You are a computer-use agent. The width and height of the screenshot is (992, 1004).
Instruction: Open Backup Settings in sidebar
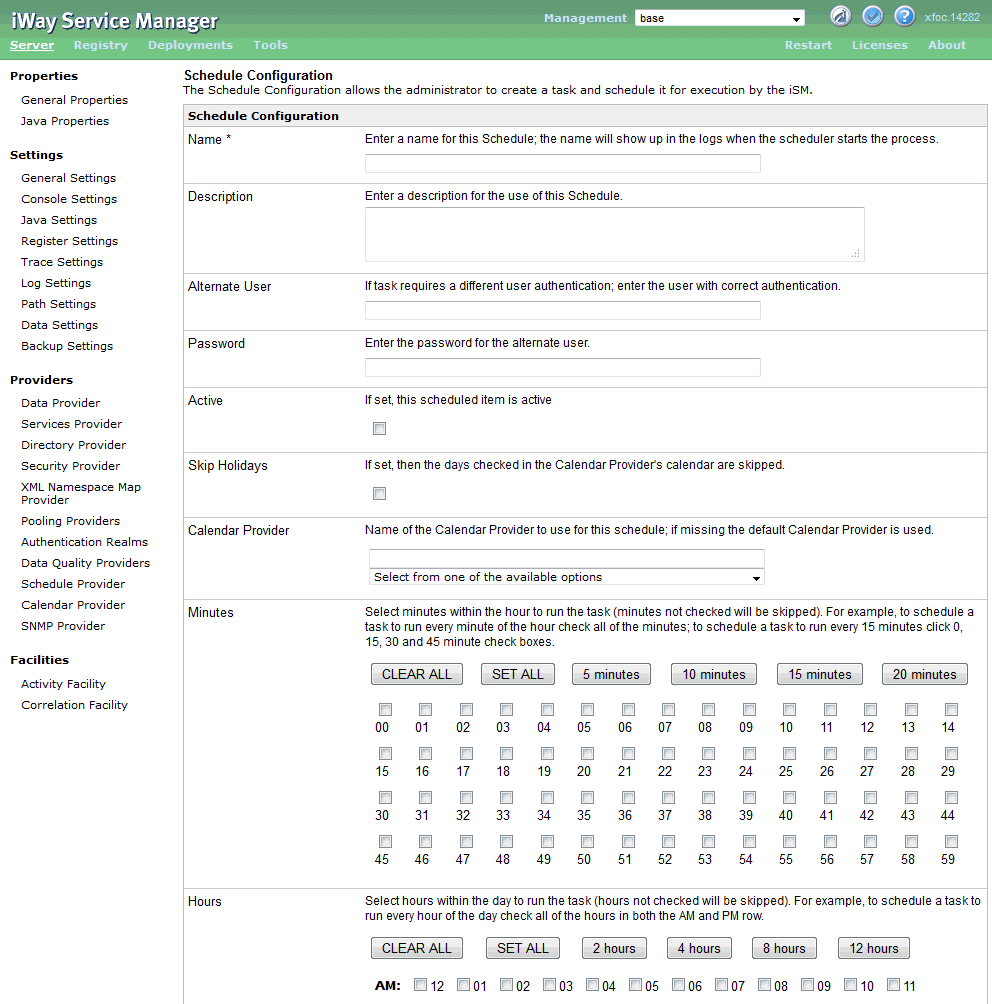[x=67, y=346]
